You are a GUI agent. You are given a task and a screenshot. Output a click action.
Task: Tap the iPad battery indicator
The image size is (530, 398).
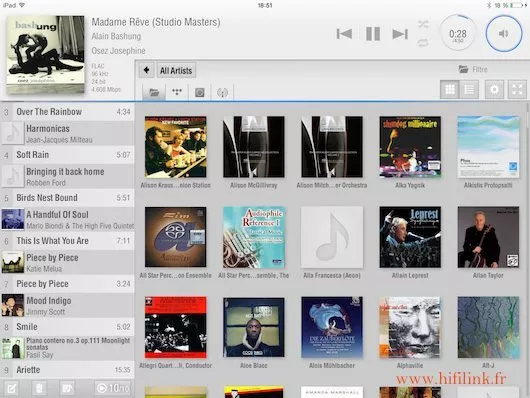tap(516, 5)
